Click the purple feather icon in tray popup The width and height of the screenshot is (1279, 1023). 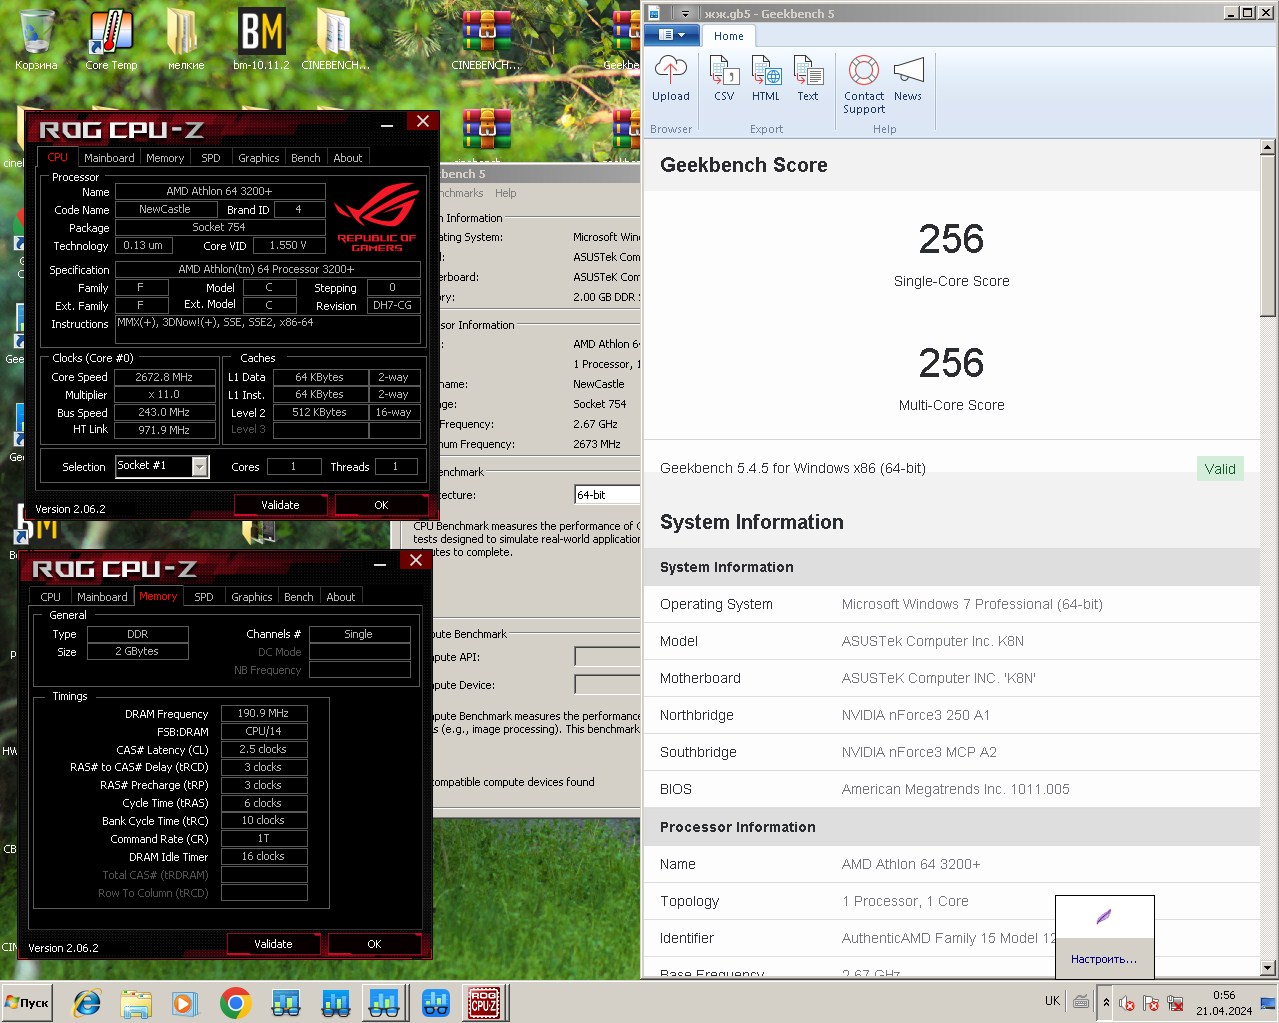click(1104, 917)
